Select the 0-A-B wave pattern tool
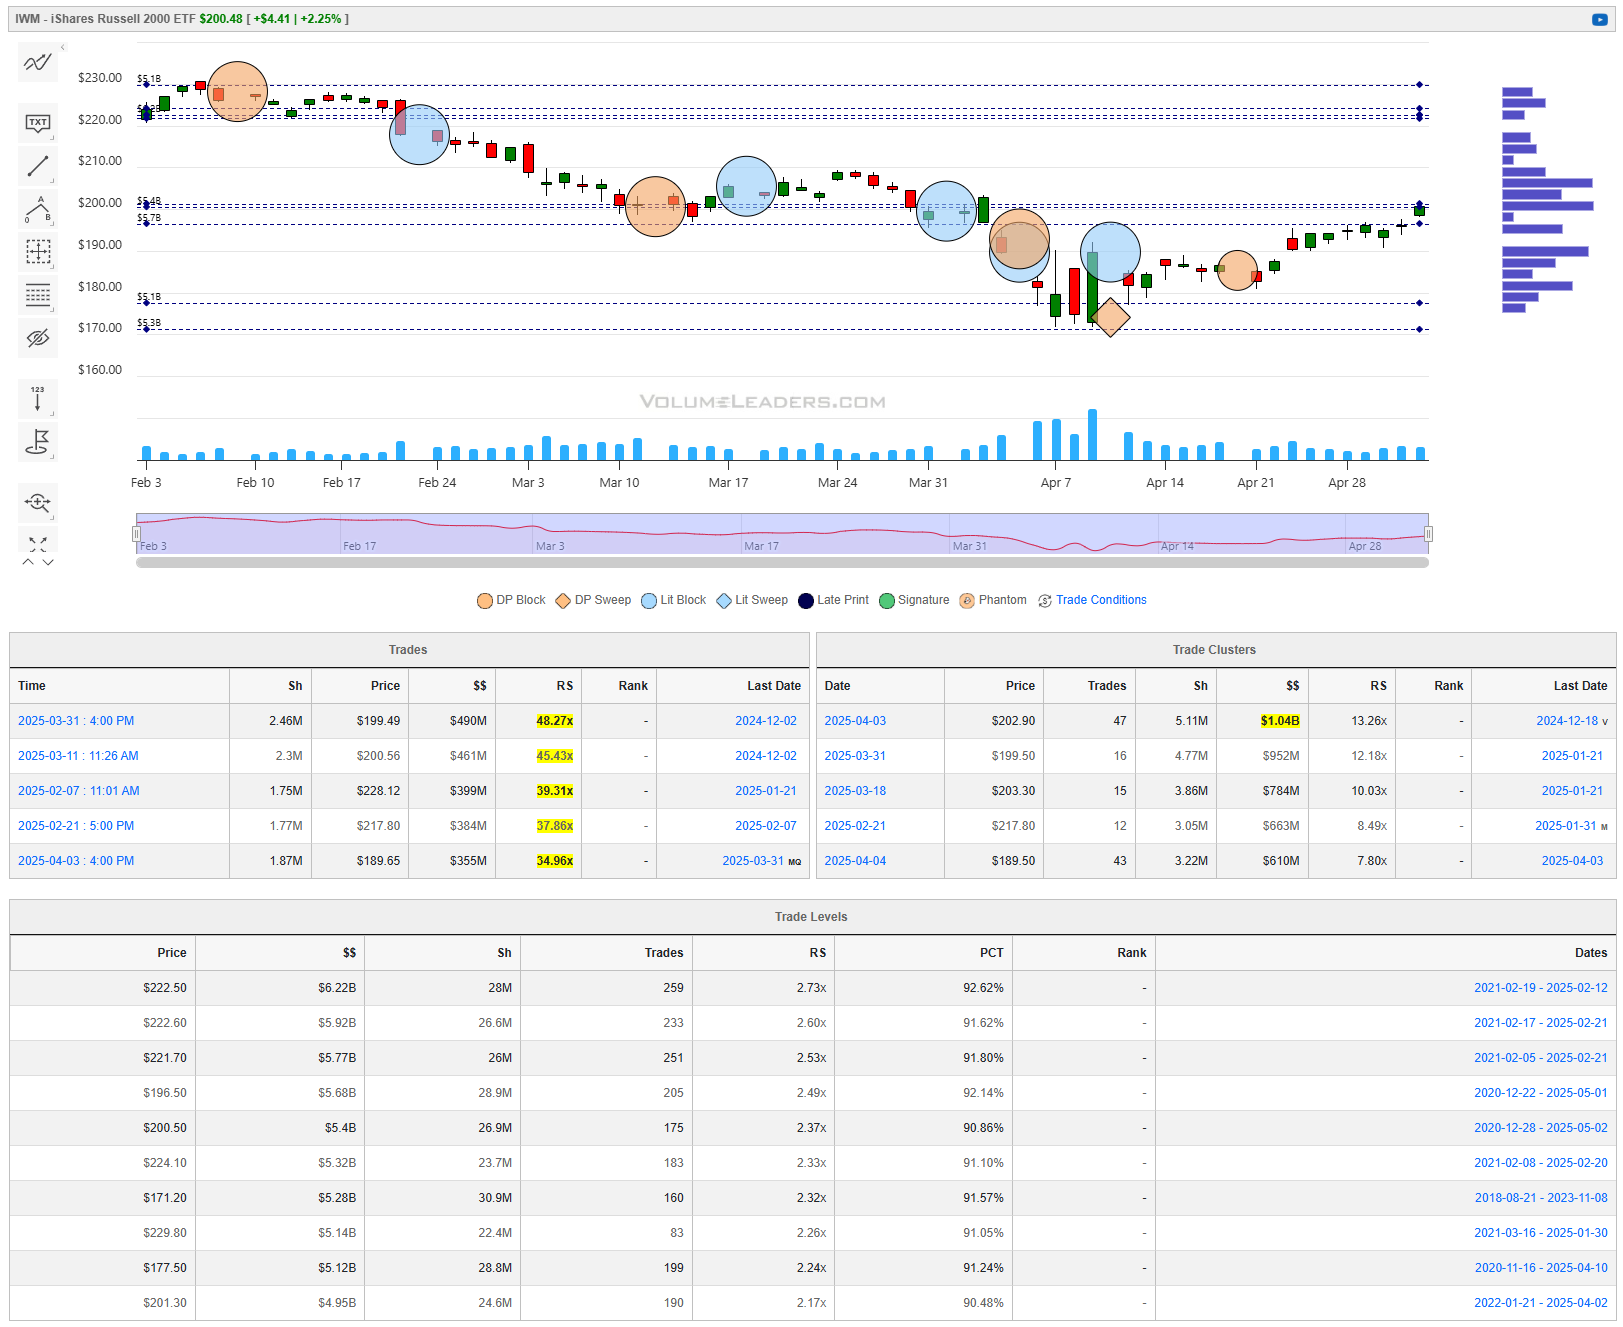This screenshot has height=1327, width=1623. (38, 209)
